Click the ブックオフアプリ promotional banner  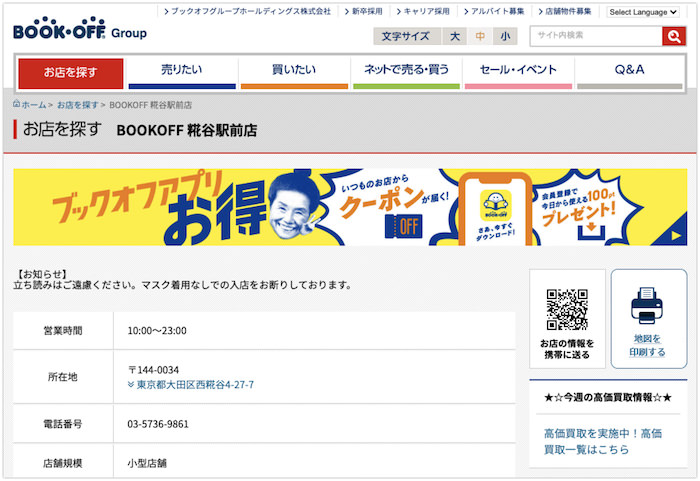[350, 207]
